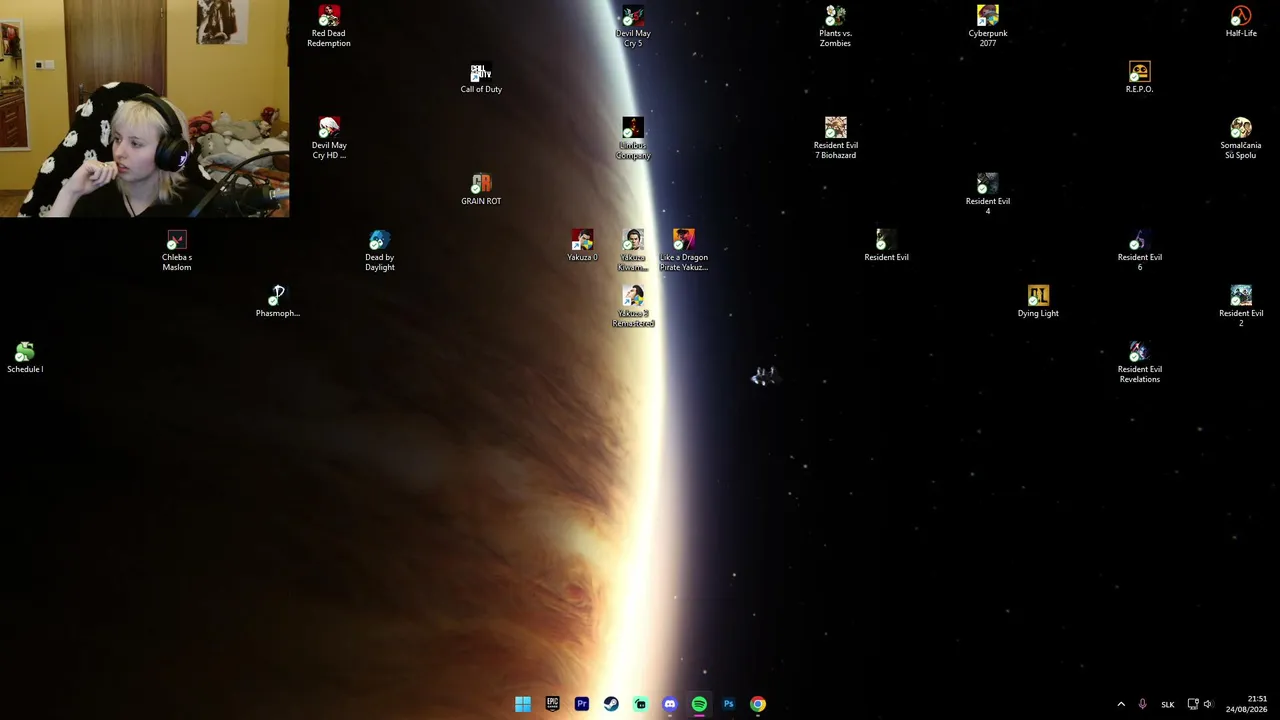Select the Yakuza 0 desktop shortcut
This screenshot has height=720, width=1280.
[582, 246]
